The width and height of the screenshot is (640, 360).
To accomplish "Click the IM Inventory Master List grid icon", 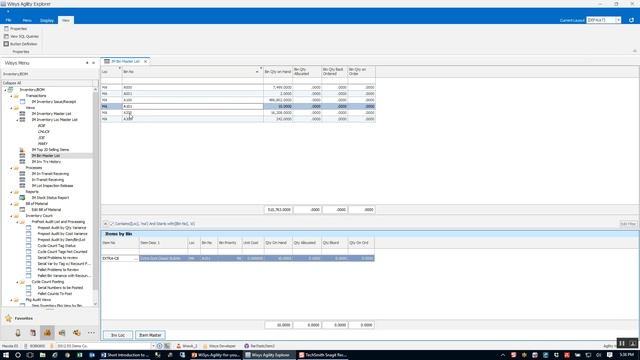I will coord(22,113).
